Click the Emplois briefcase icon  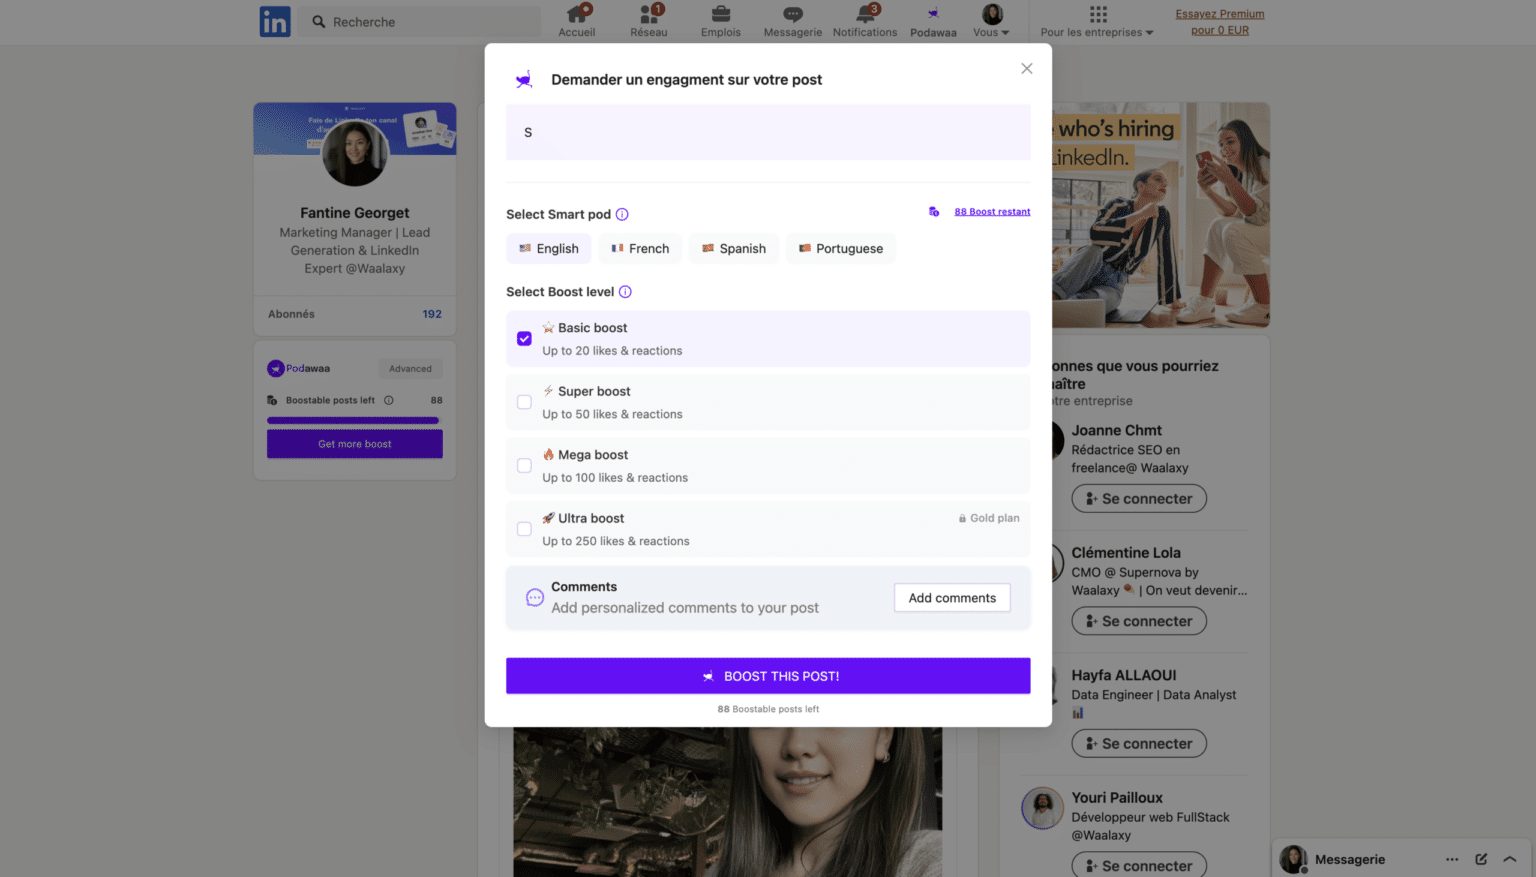pos(720,14)
